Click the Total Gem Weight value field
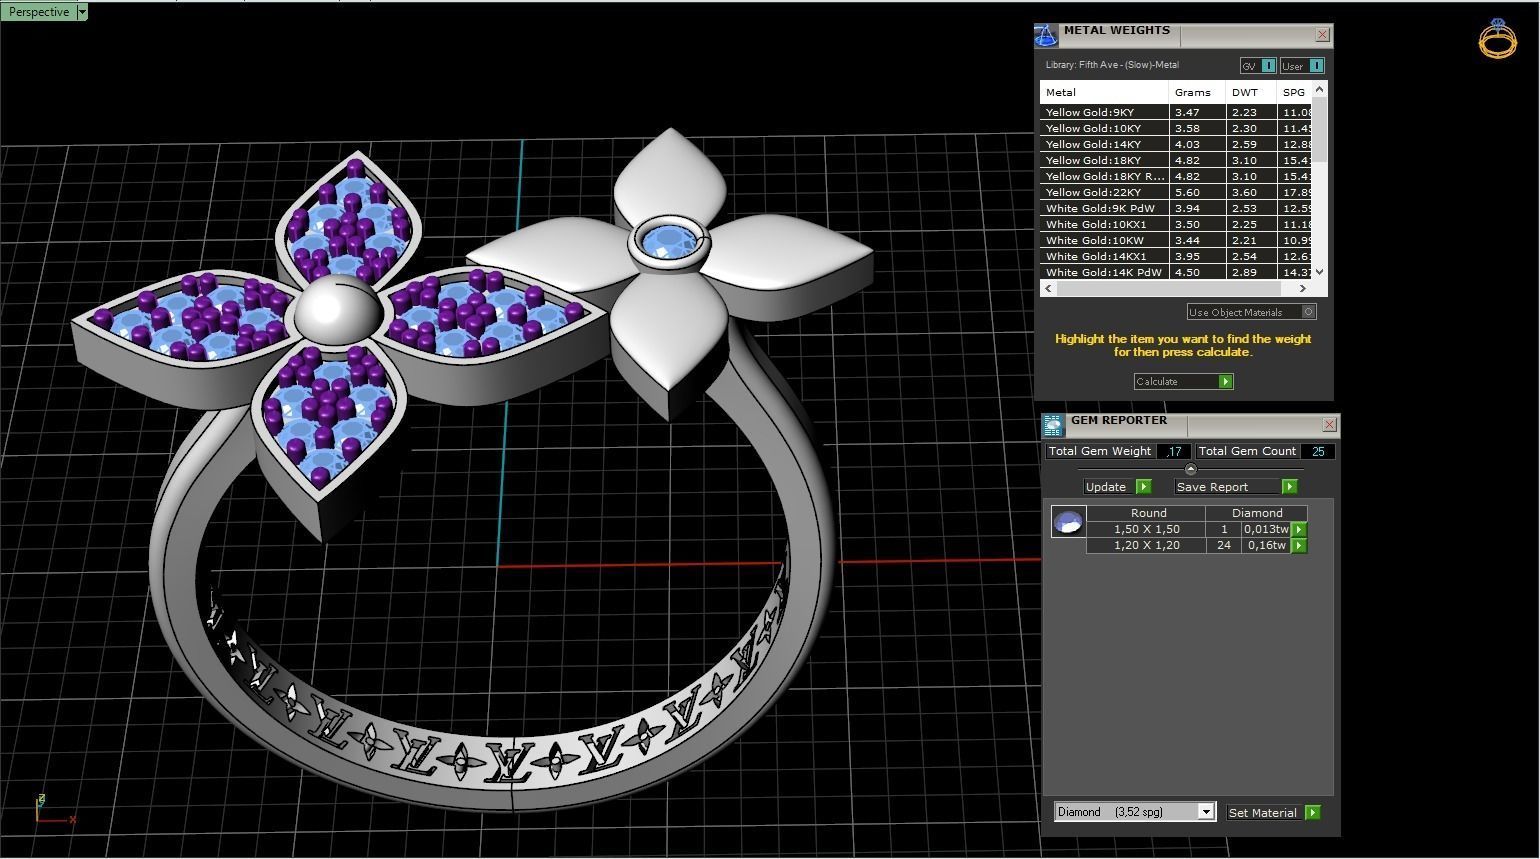Image resolution: width=1540 pixels, height=859 pixels. (x=1174, y=452)
